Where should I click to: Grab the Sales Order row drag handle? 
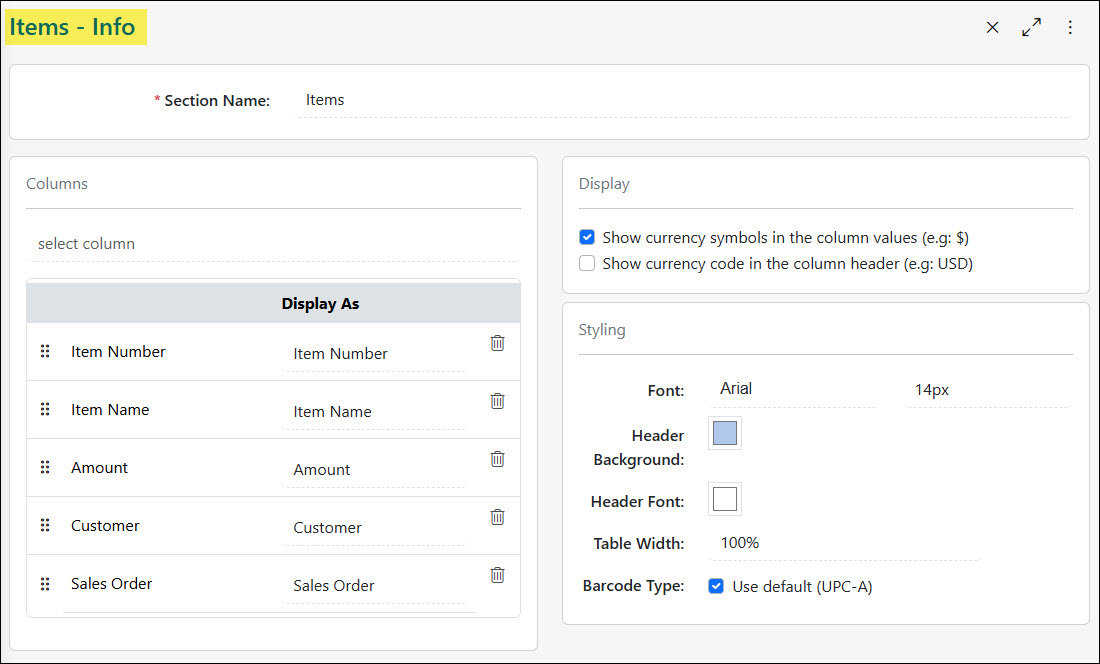click(45, 583)
